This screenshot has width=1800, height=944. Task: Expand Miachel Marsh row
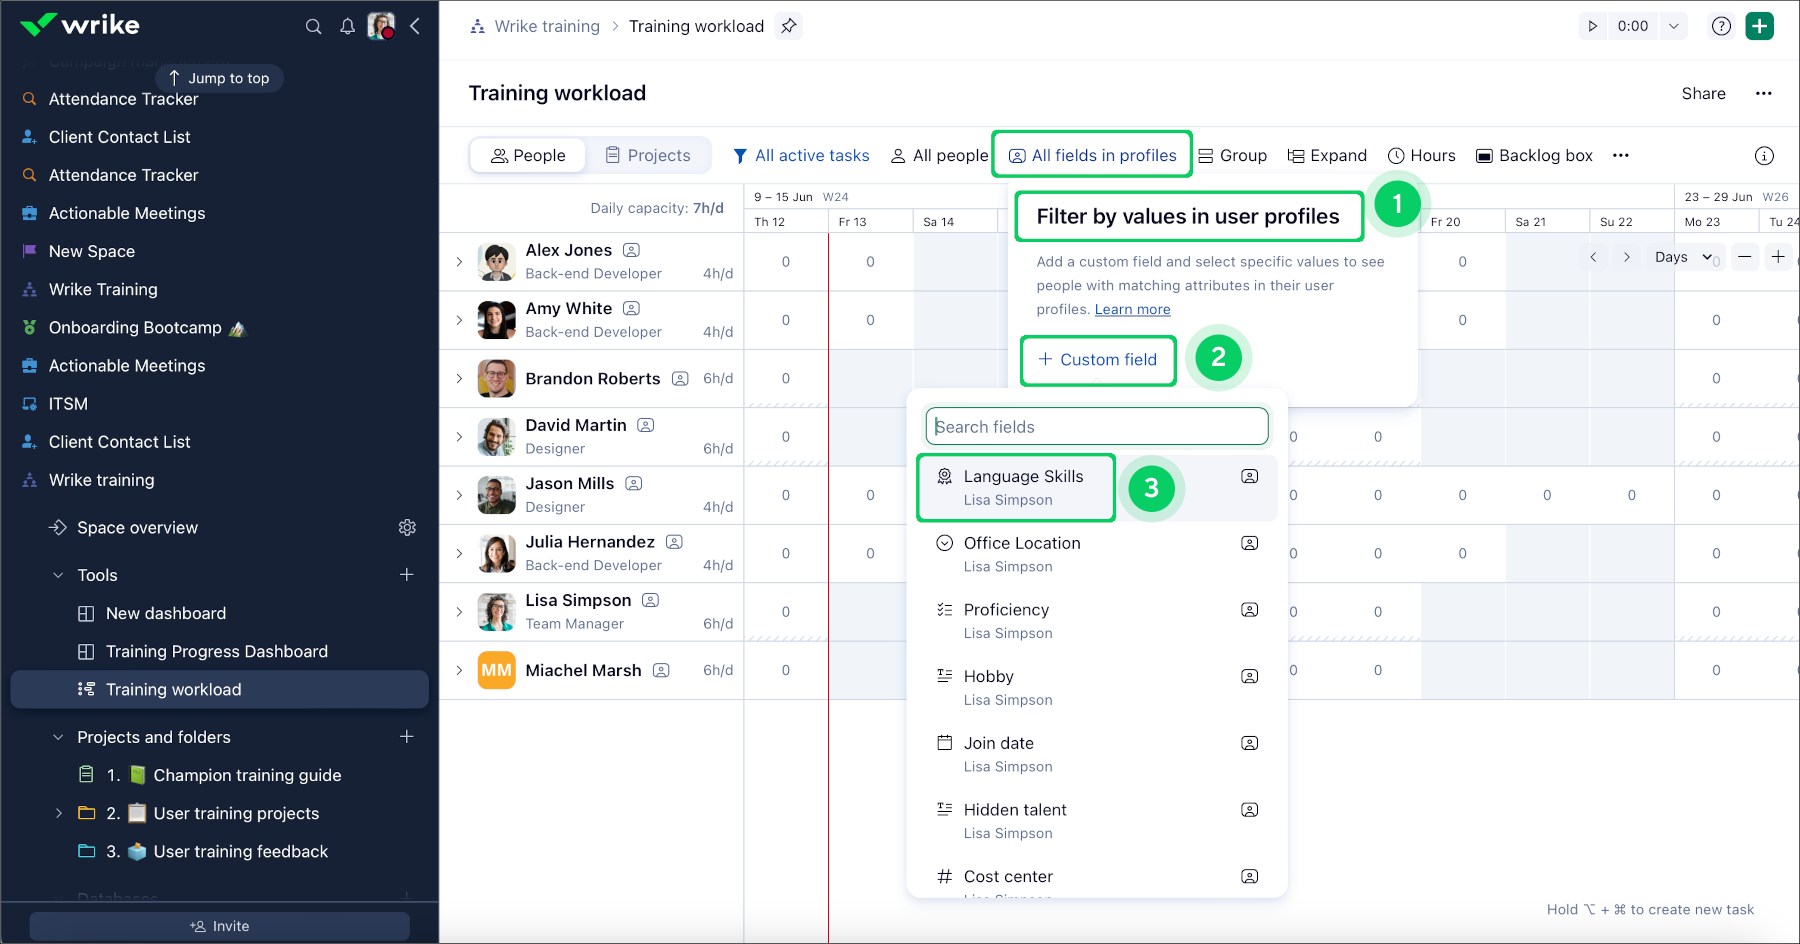coord(459,670)
